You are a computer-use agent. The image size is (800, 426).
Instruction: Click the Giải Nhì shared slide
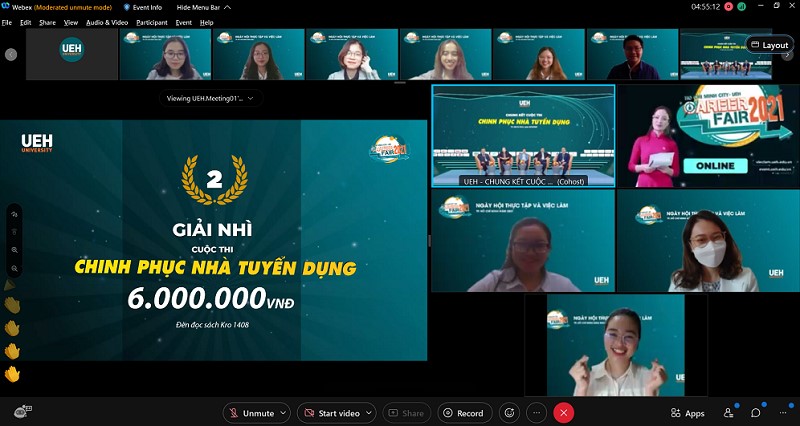pos(213,240)
